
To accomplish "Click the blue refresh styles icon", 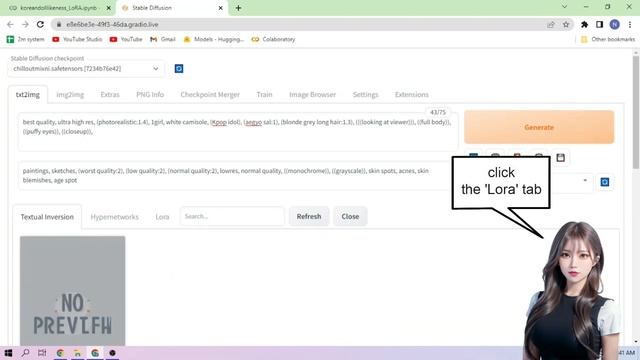I will pos(604,182).
